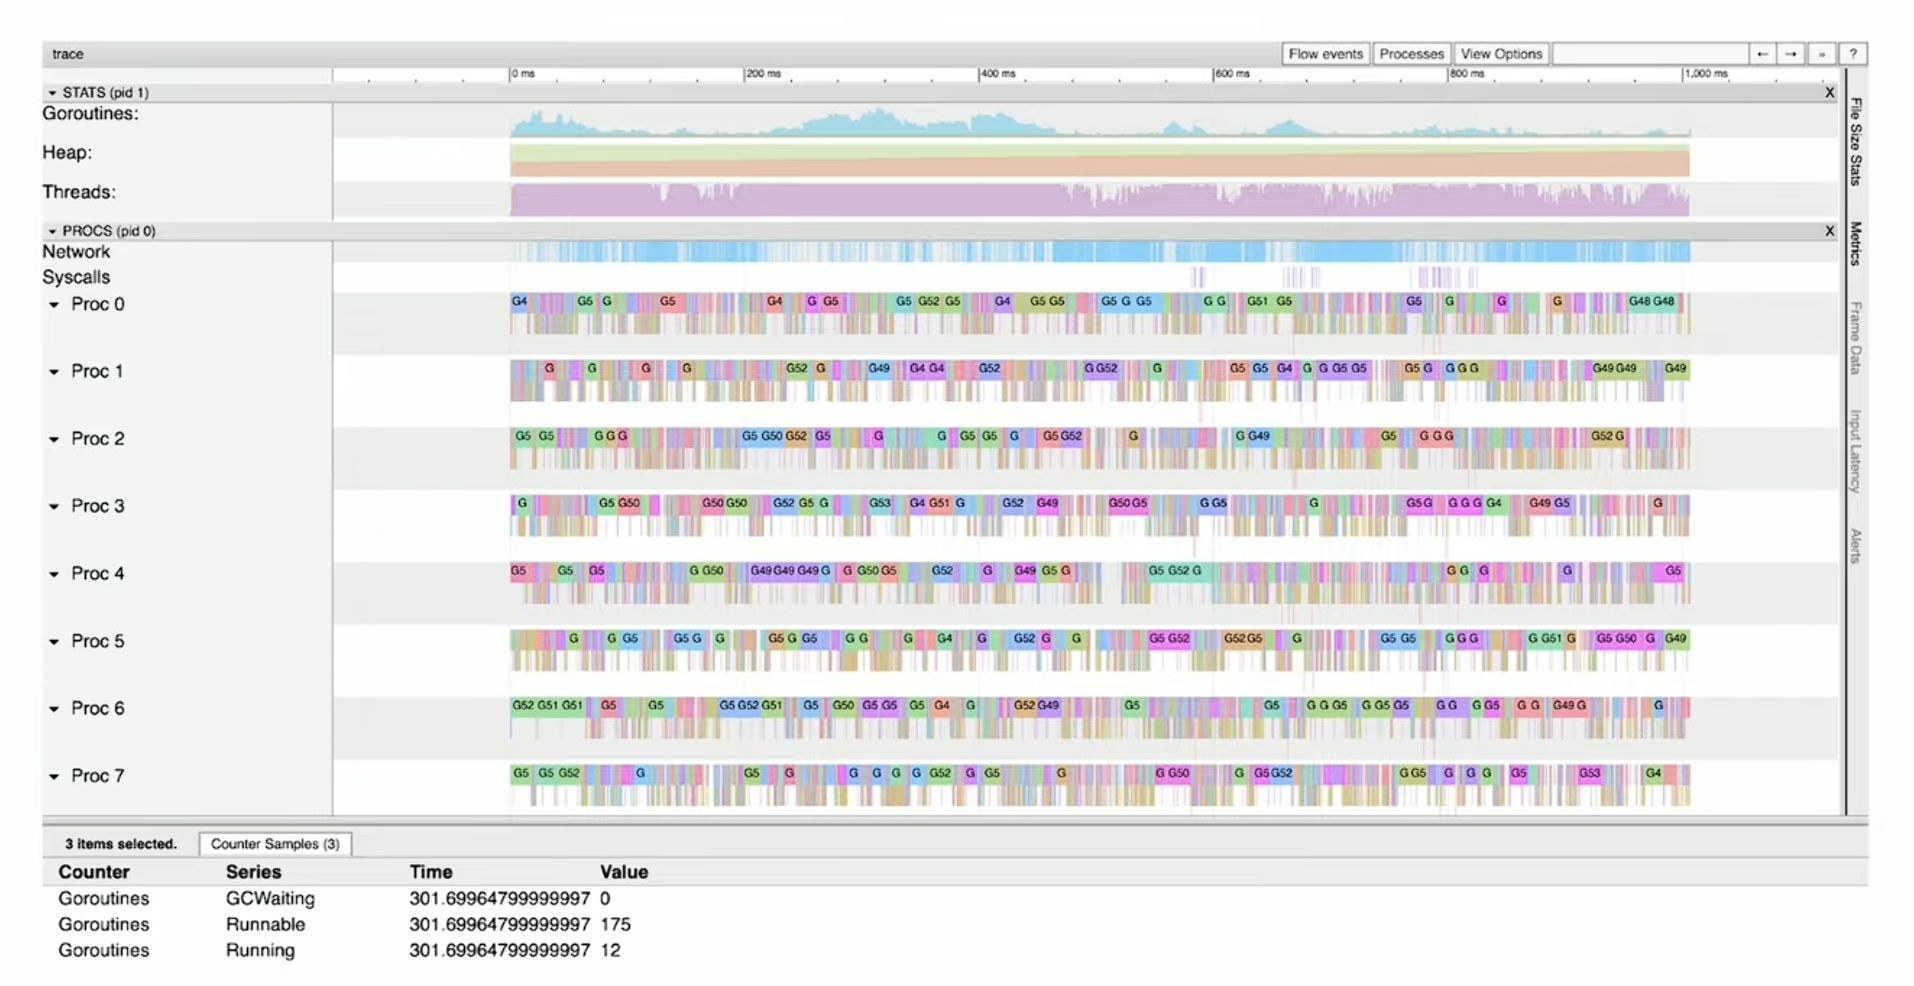Viewport: 1914px width, 986px height.
Task: Open the View Options menu
Action: pyautogui.click(x=1501, y=54)
